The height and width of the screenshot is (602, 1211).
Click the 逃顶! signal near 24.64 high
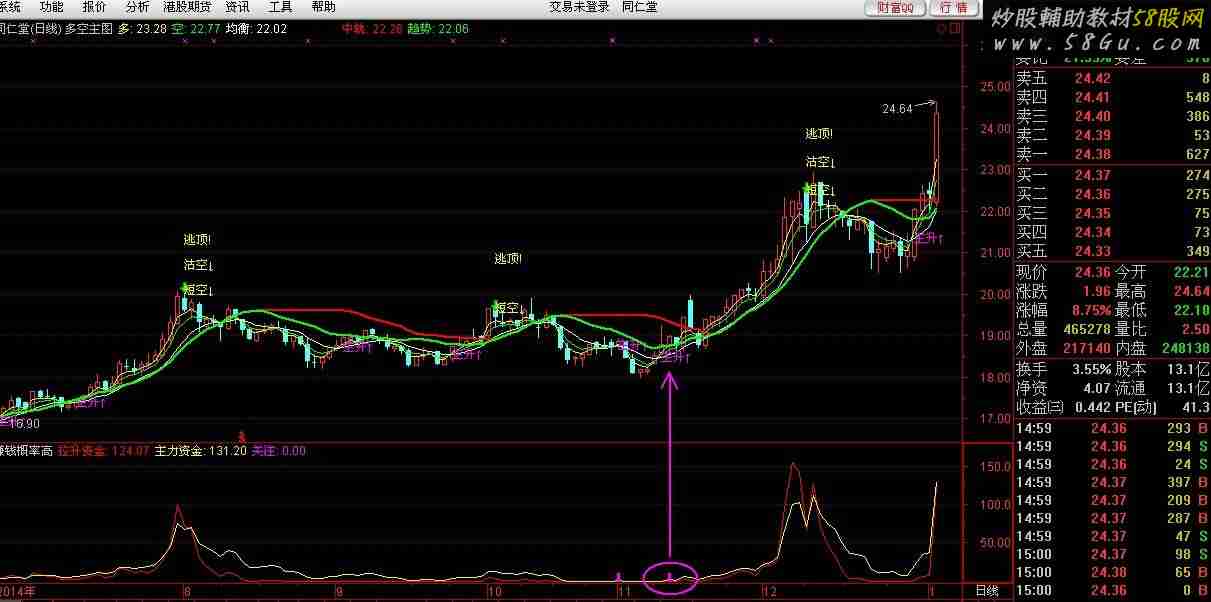(819, 133)
